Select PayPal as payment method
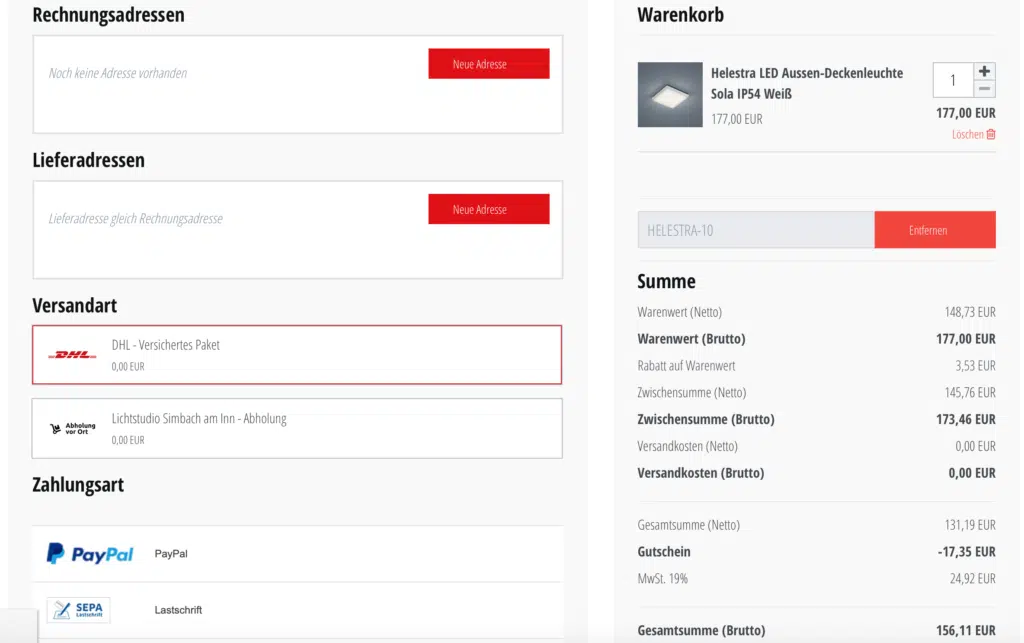The width and height of the screenshot is (1024, 643). (x=297, y=554)
